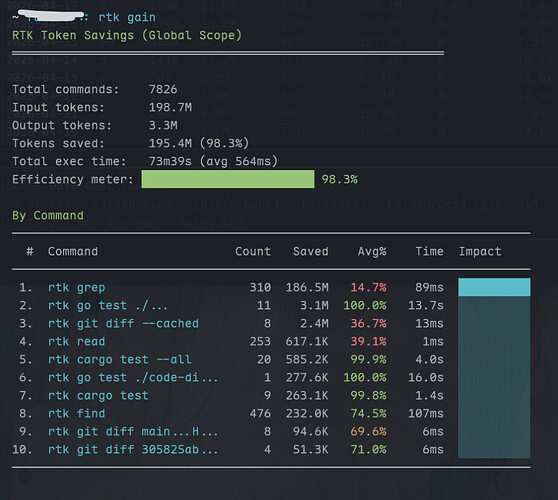The height and width of the screenshot is (500, 558).
Task: Select the 'rtk cargo test' row 7 command
Action: (98, 395)
